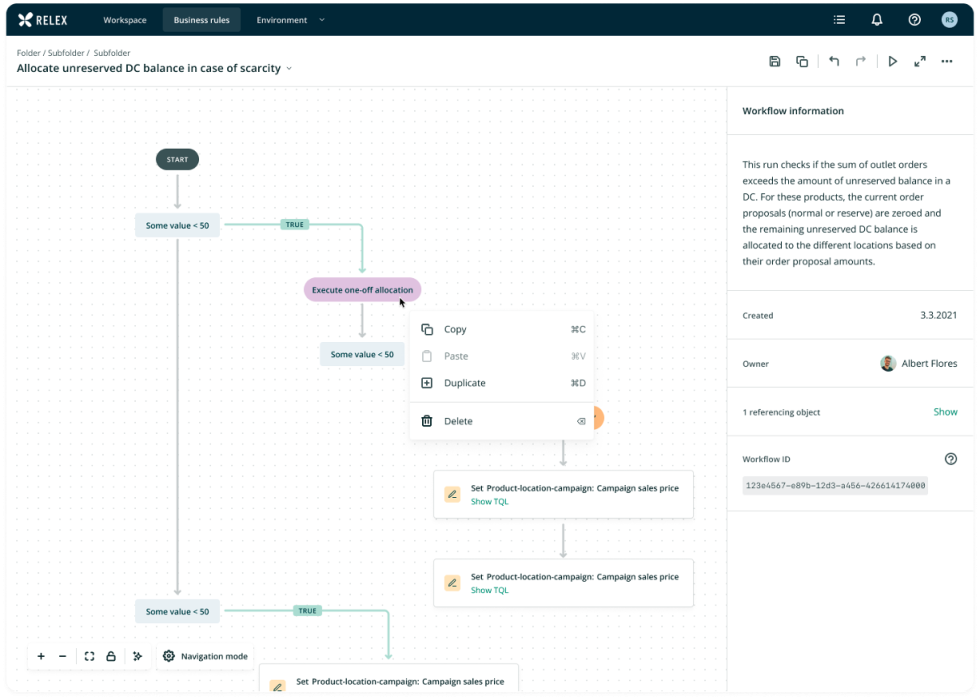Click the copy workflow icon in the toolbar
The height and width of the screenshot is (700, 980).
pyautogui.click(x=802, y=62)
